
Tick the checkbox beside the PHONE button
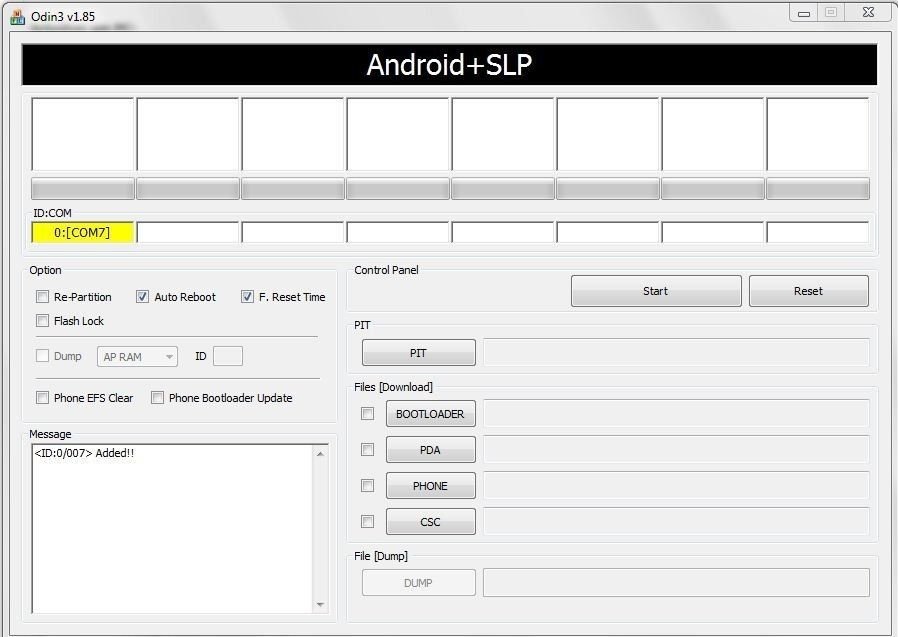[x=368, y=486]
